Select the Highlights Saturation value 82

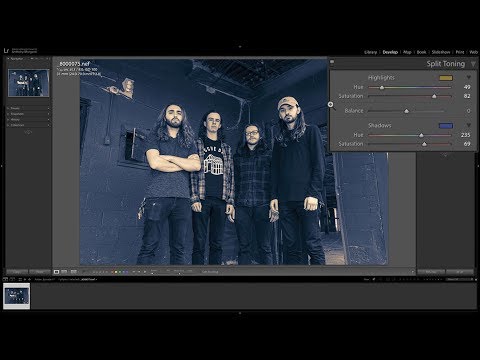pos(467,96)
